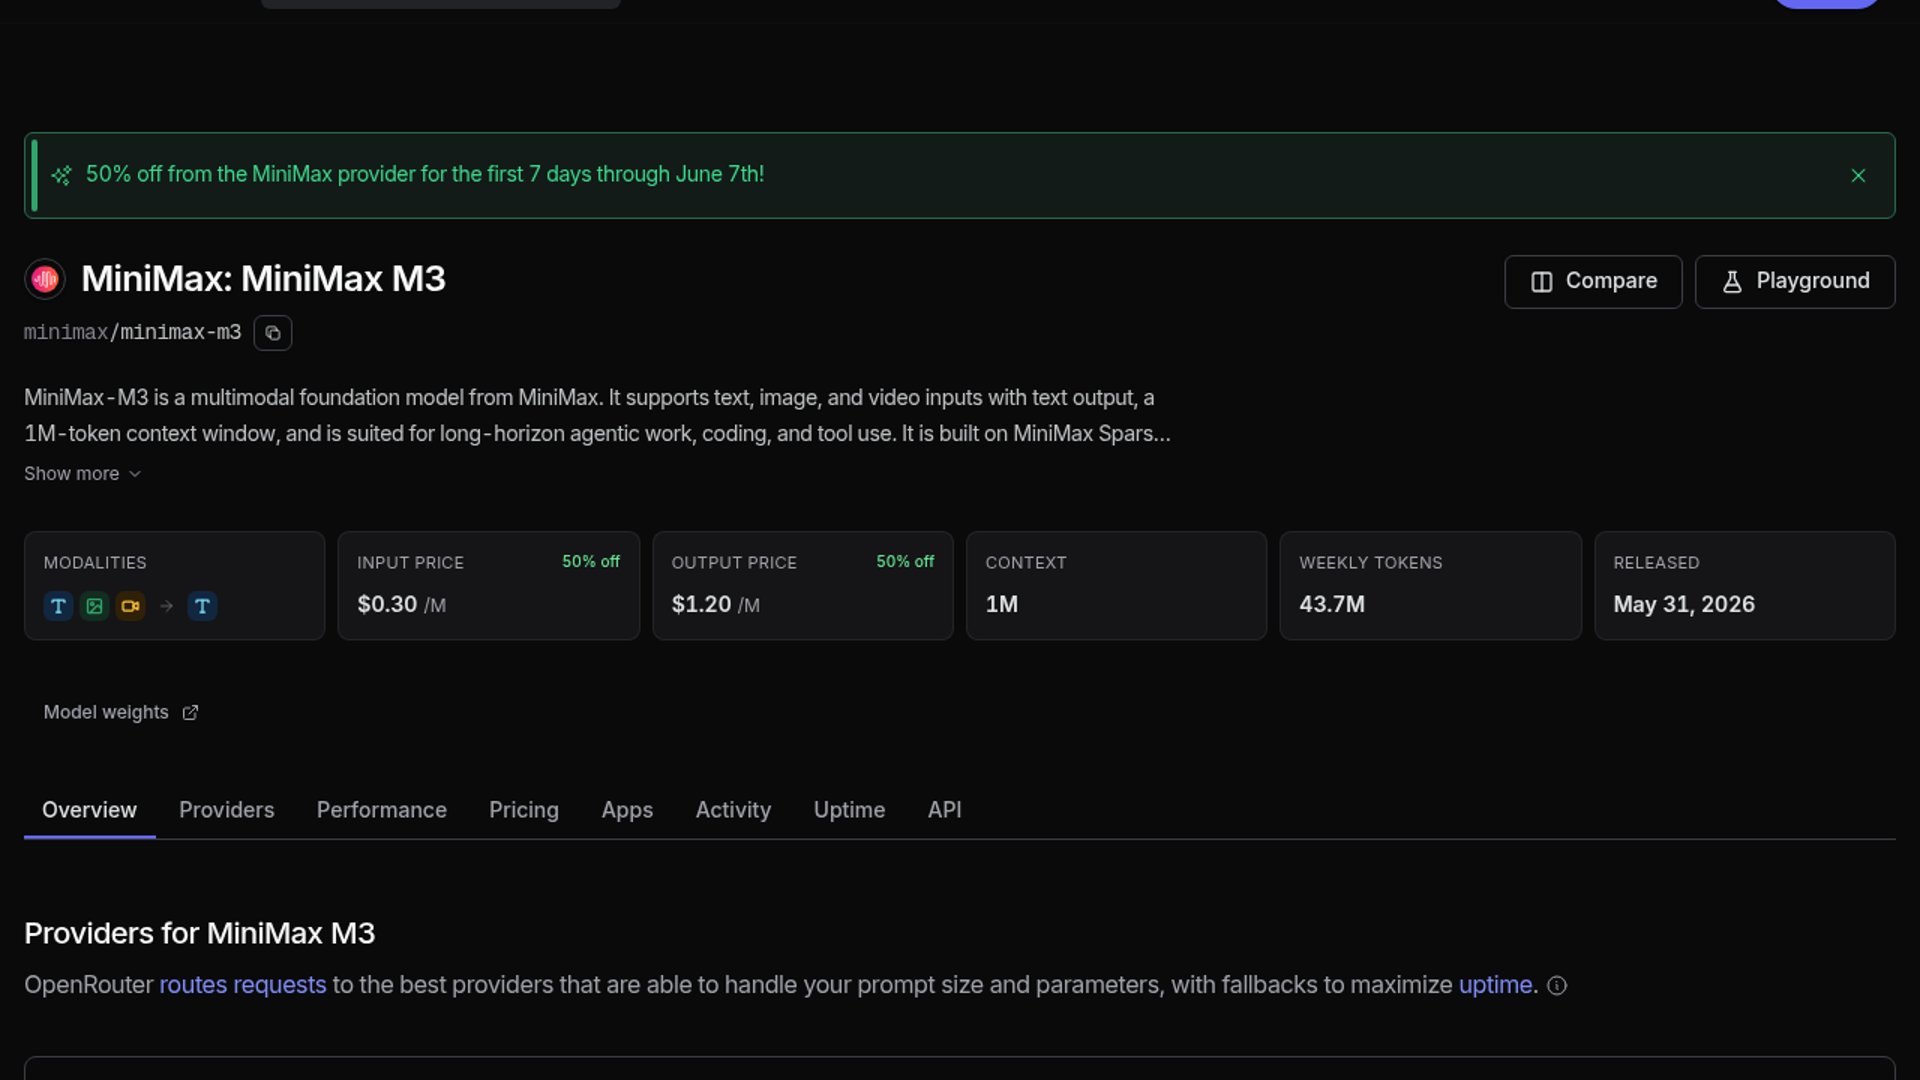Click the MODALITIES card label
Screen dimensions: 1920x1080
click(x=95, y=563)
